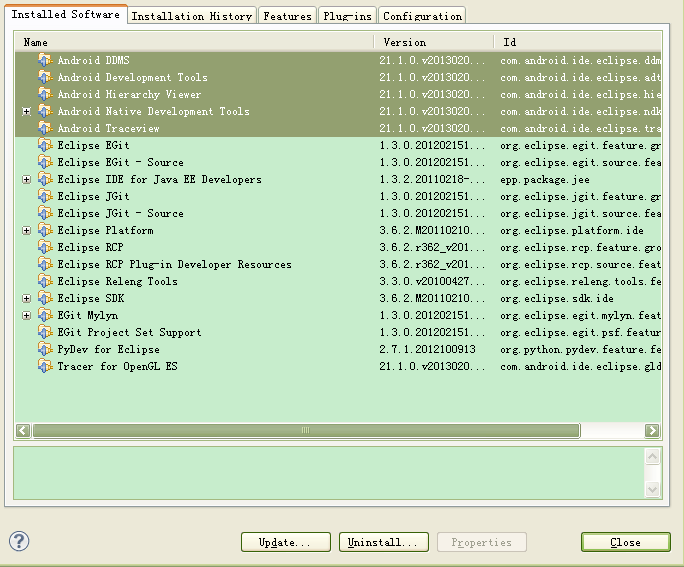Click the Eclipse JGit - Source icon

pos(45,213)
